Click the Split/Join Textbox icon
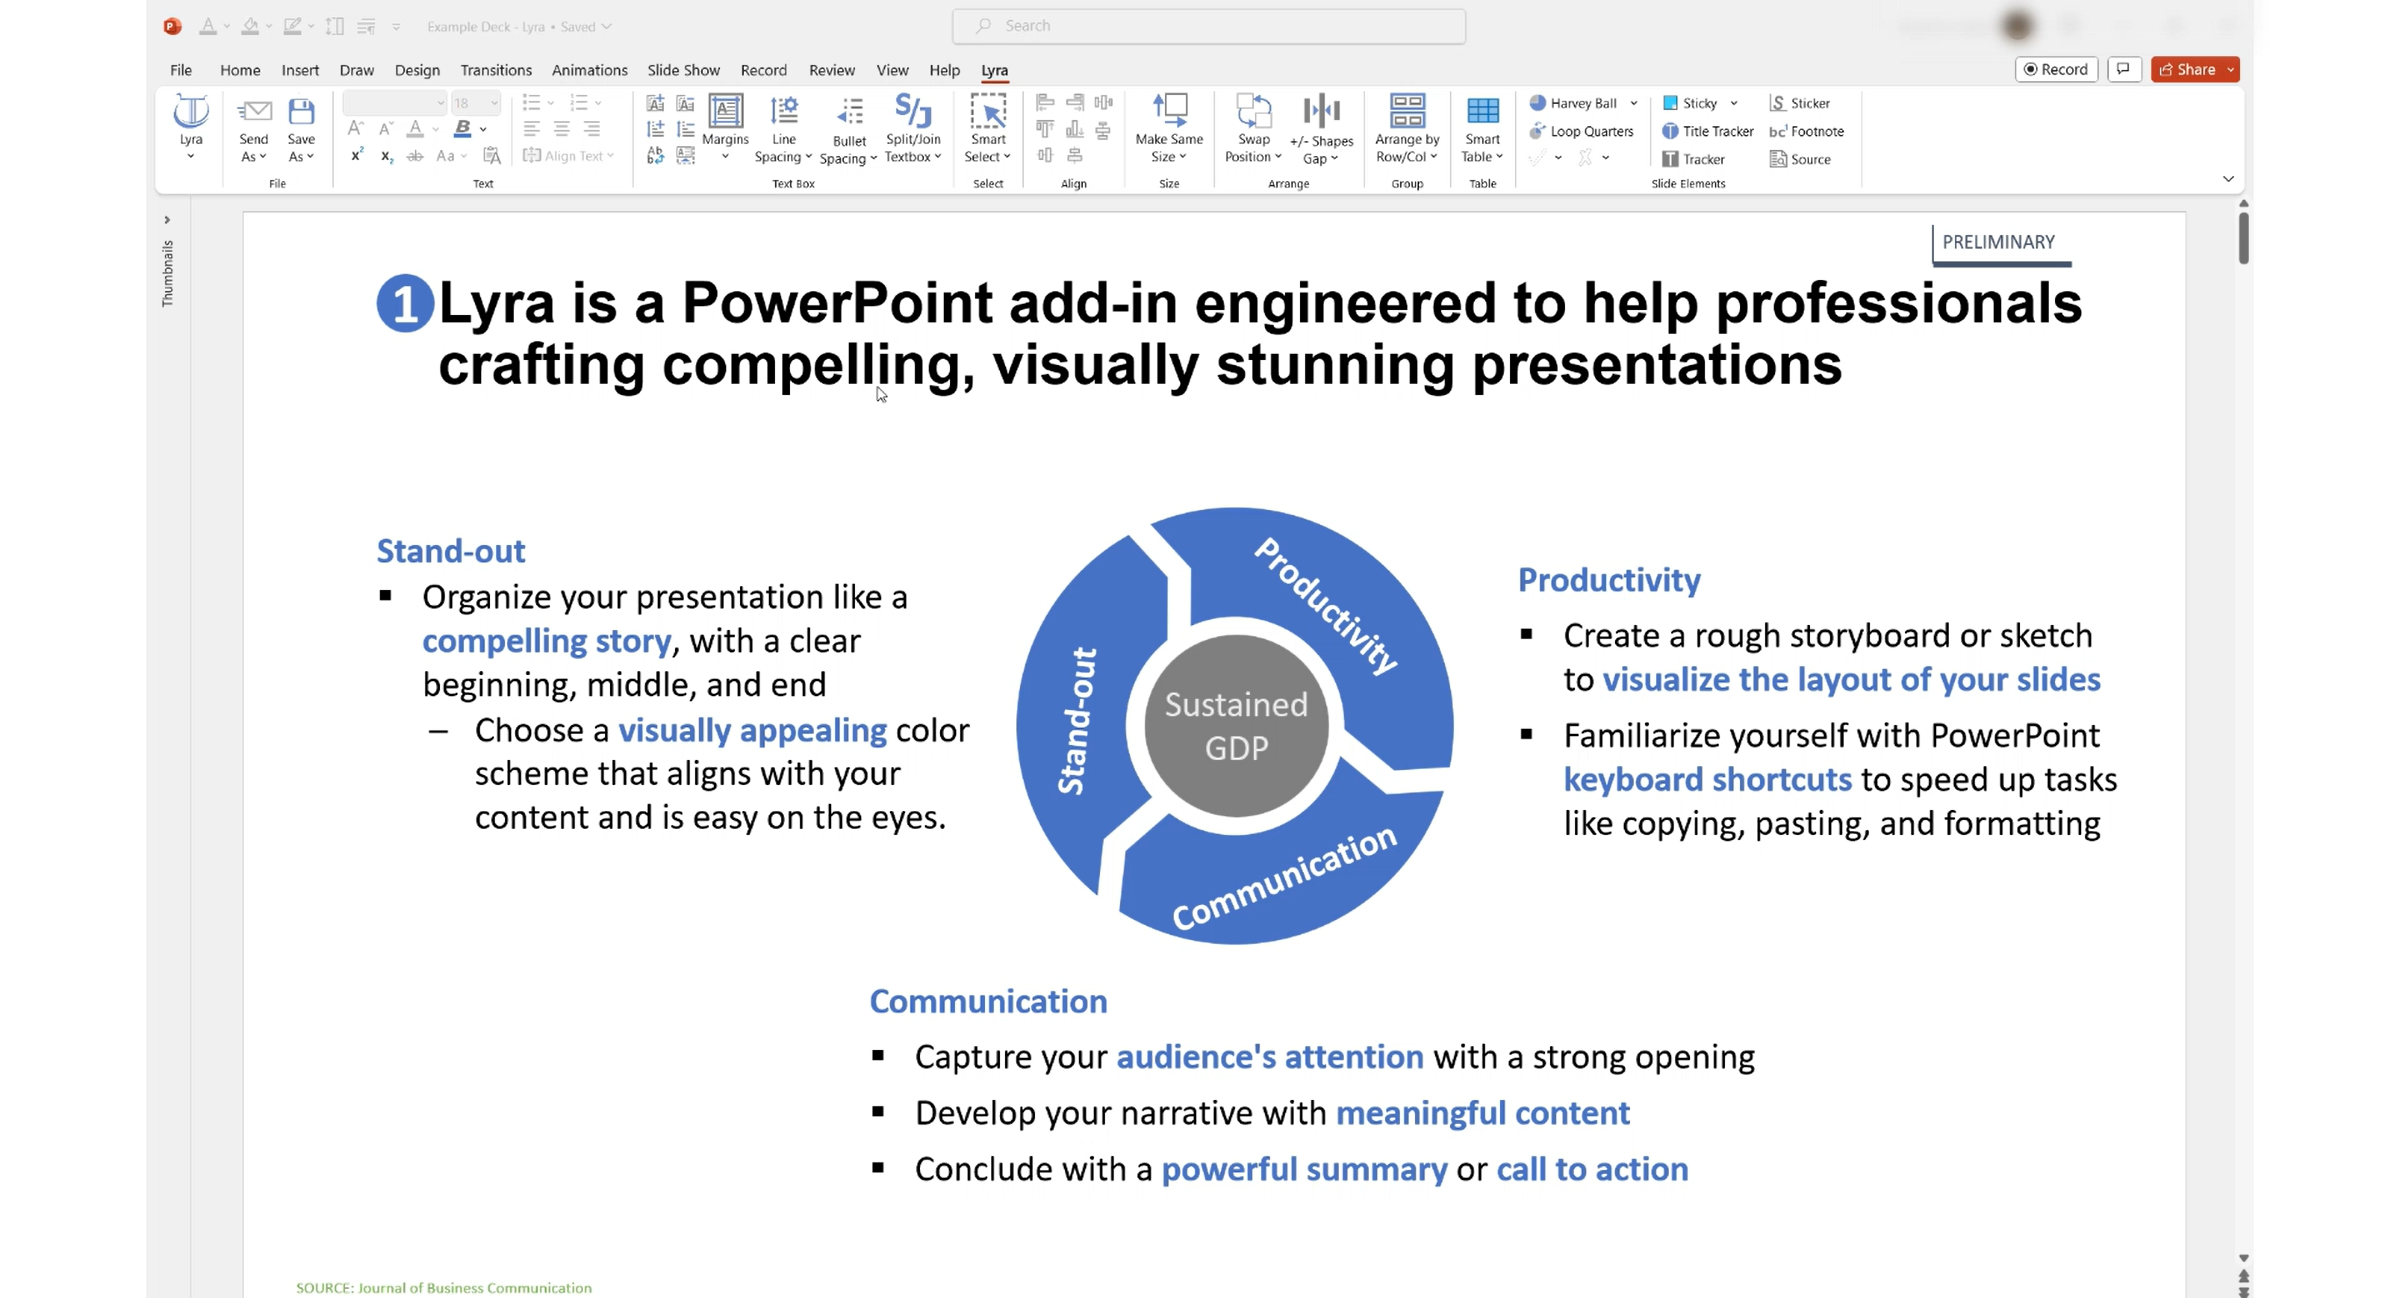Image resolution: width=2400 pixels, height=1298 pixels. [x=913, y=110]
